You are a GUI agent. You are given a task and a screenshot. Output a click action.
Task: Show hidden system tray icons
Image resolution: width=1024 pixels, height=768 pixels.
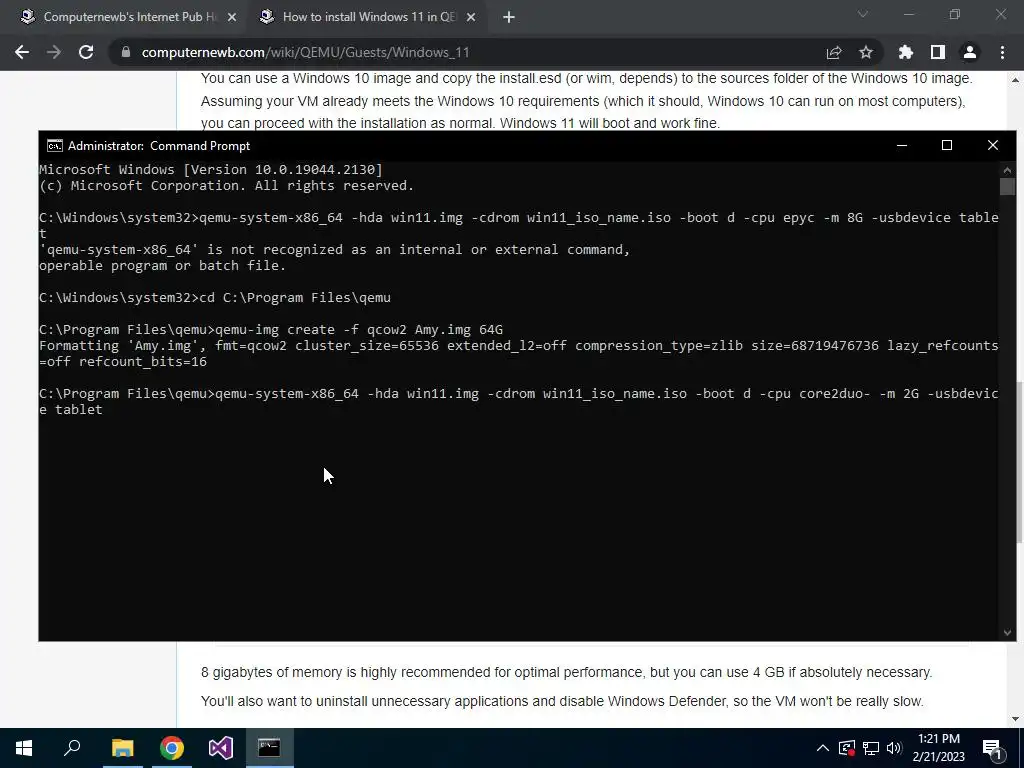pos(823,748)
